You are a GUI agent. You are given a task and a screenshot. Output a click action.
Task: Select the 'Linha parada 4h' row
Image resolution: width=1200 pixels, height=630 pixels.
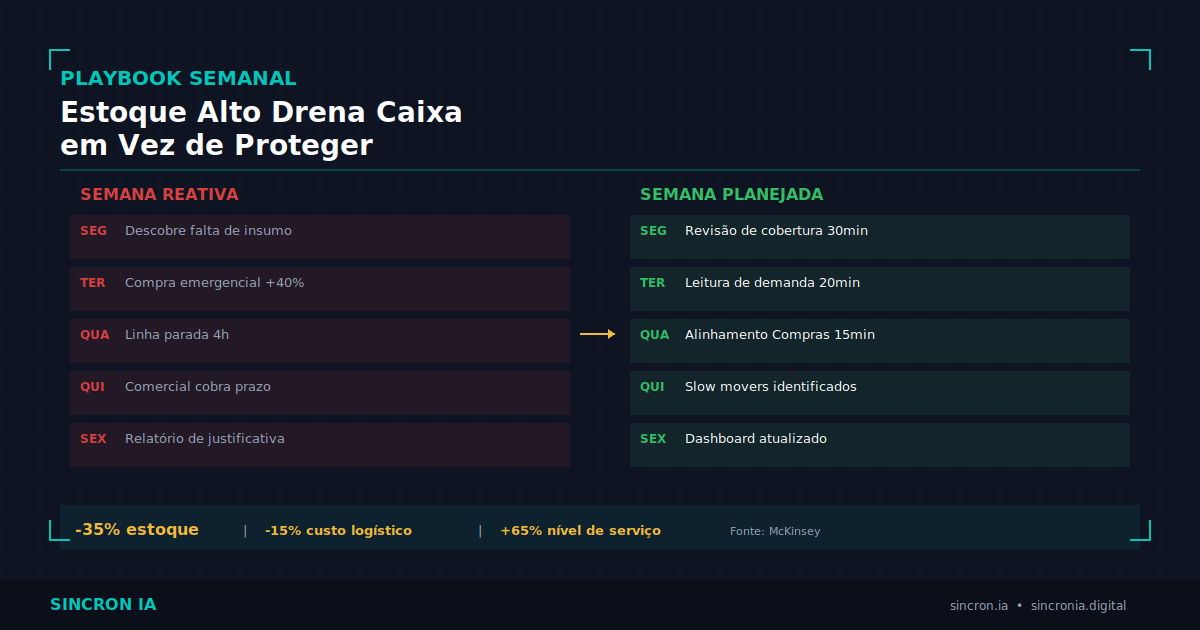tap(320, 341)
